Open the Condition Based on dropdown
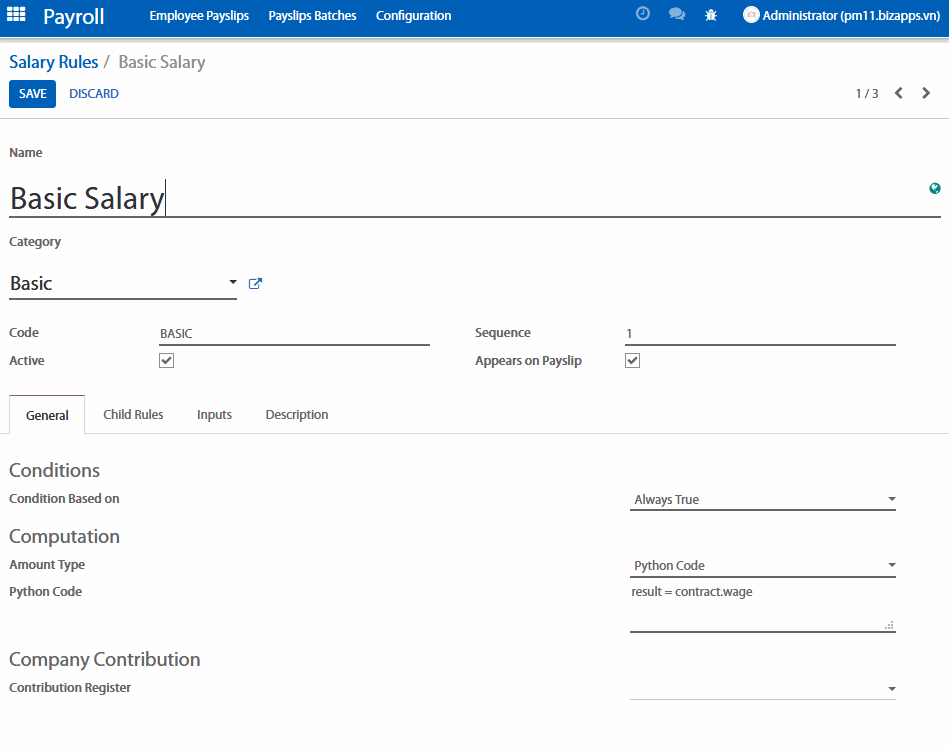Image resolution: width=949 pixels, height=751 pixels. tap(762, 499)
